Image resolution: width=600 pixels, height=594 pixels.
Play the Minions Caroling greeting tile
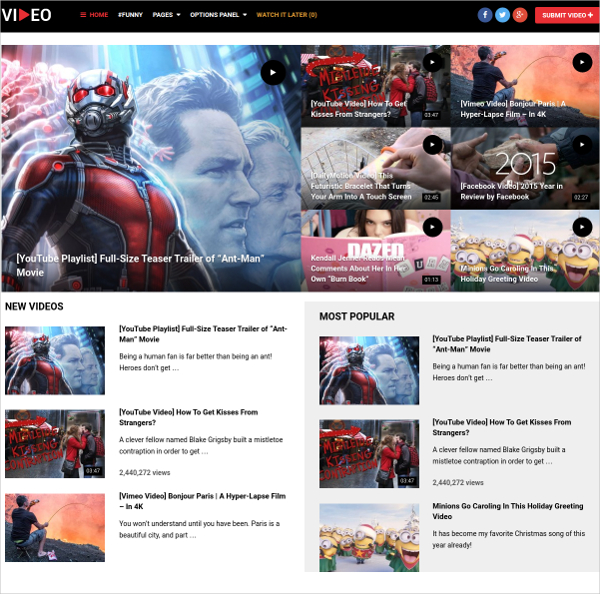coord(581,227)
